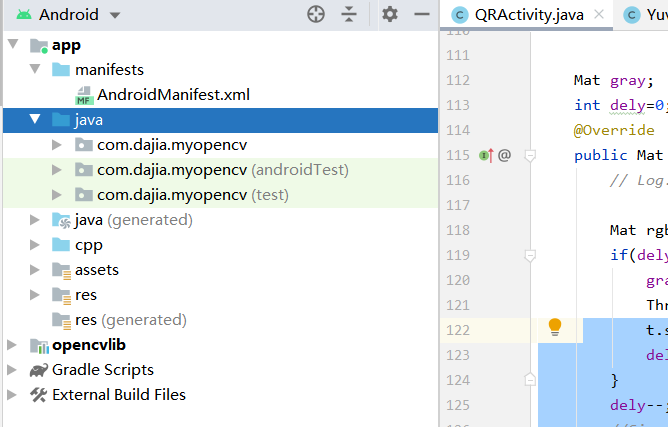Click the External Build Files tools icon
This screenshot has height=427, width=668.
[x=38, y=395]
